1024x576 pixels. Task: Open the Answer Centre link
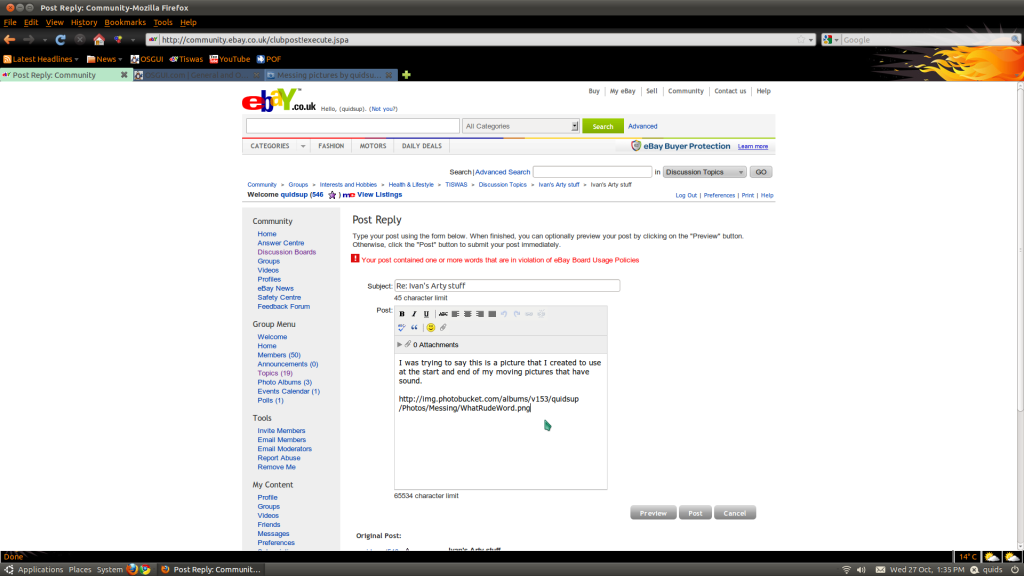coord(280,243)
